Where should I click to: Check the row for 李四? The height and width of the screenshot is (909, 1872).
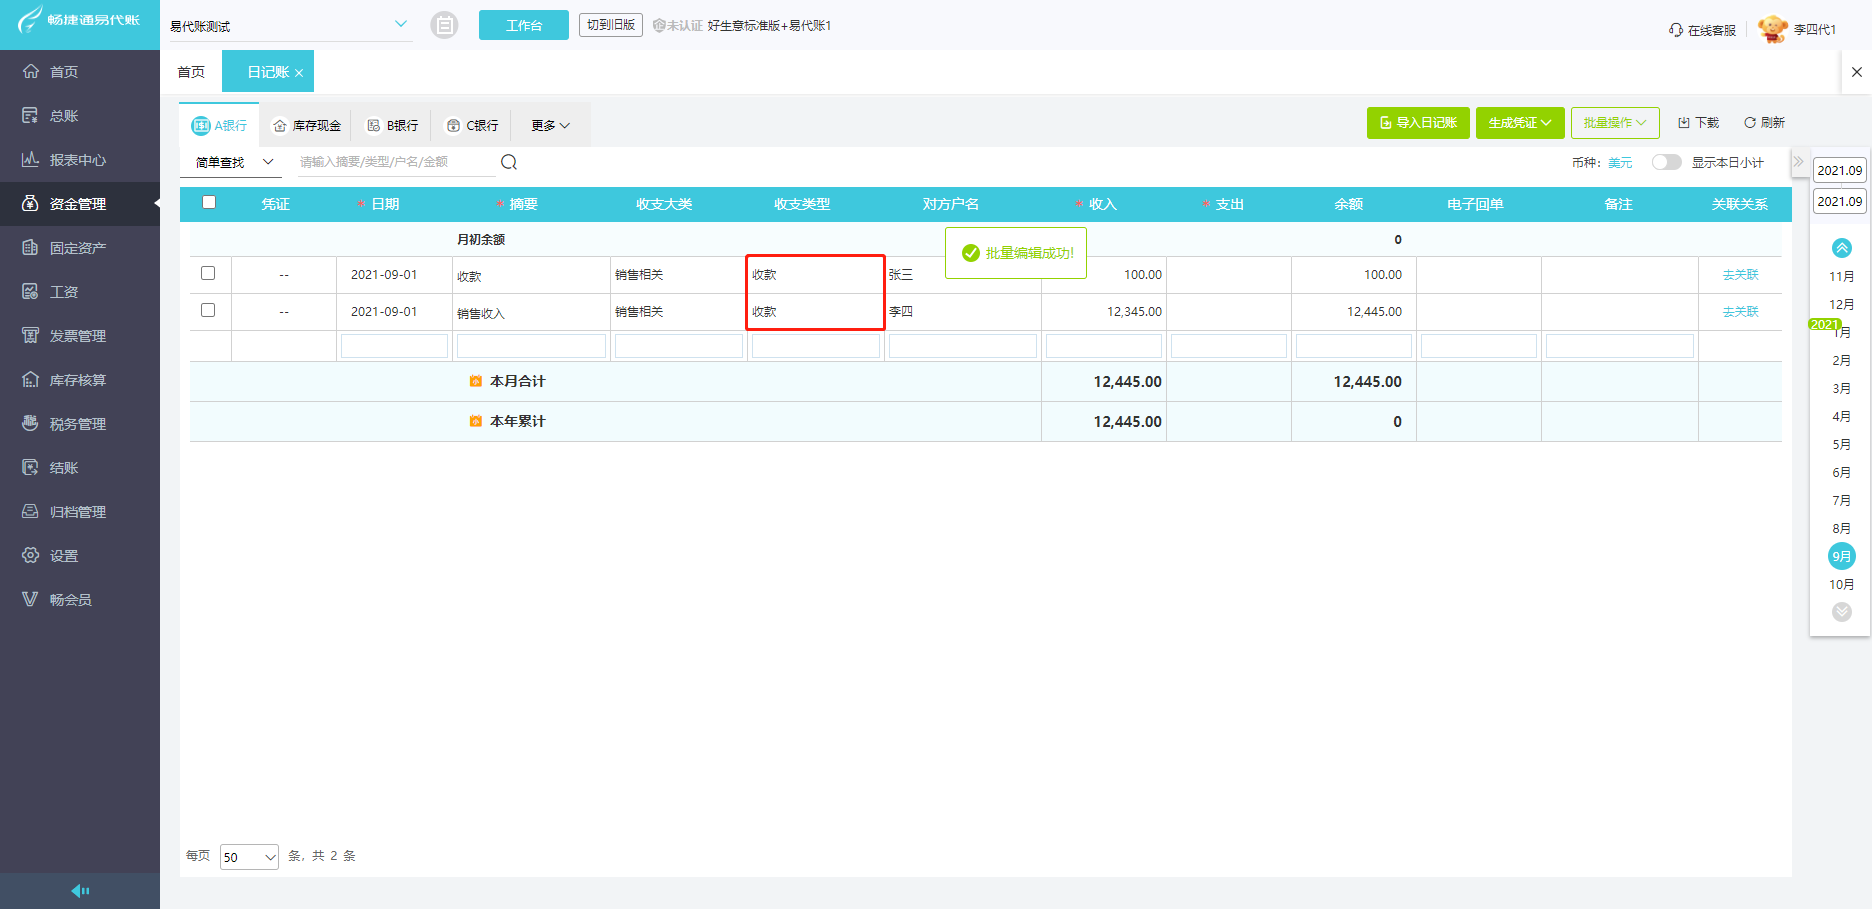(208, 310)
